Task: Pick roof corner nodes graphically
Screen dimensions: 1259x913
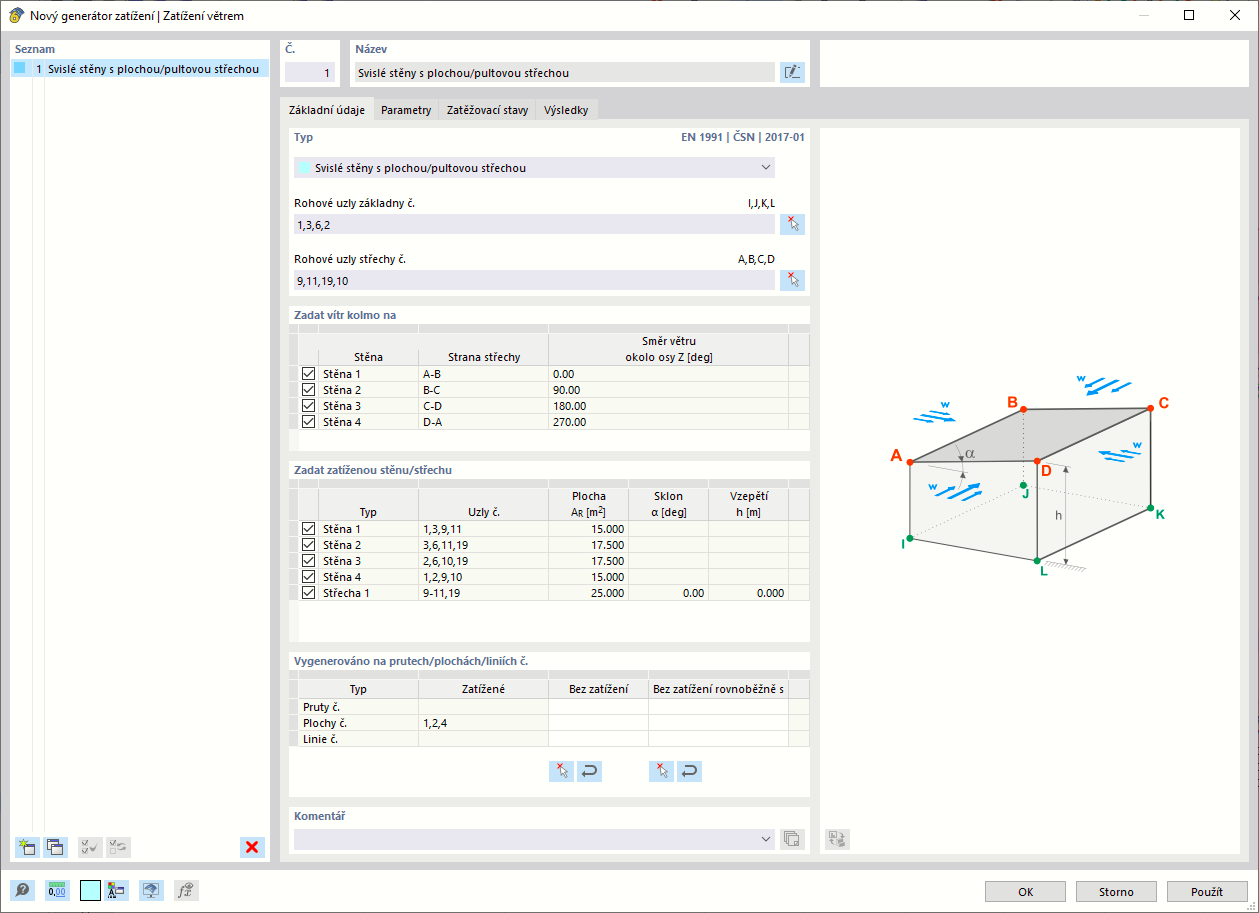Action: tap(792, 280)
